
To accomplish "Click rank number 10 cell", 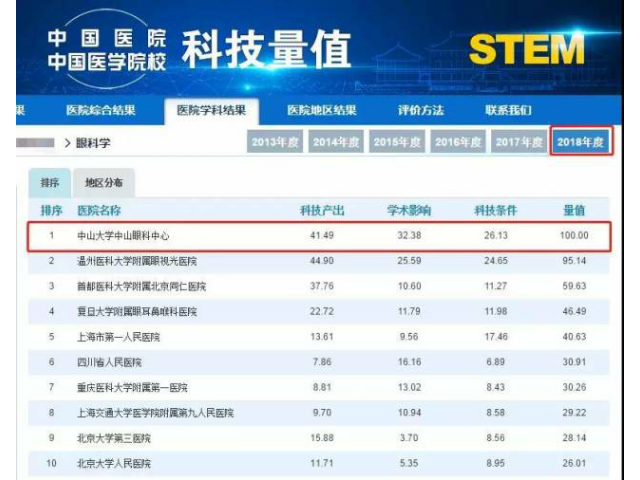I will pos(51,463).
